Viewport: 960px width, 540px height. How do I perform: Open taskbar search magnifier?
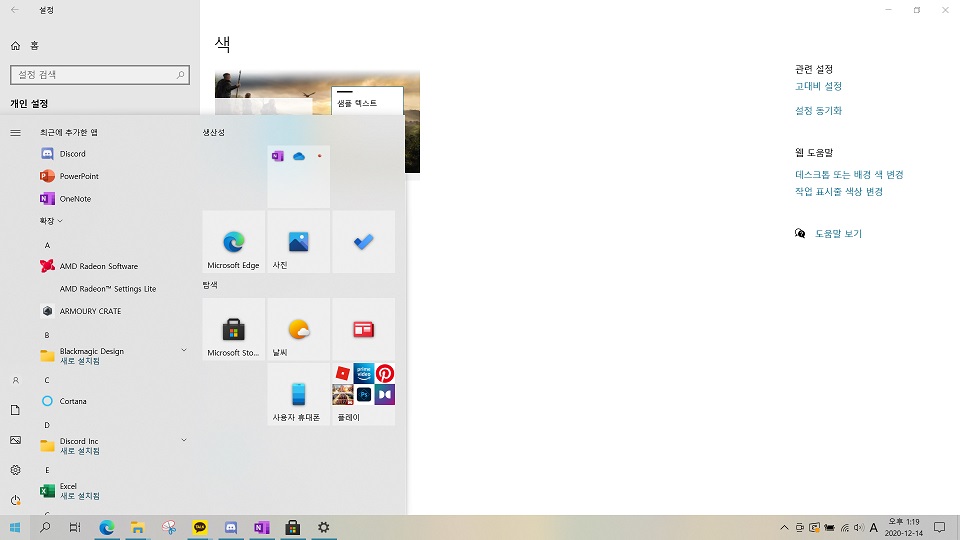coord(45,527)
